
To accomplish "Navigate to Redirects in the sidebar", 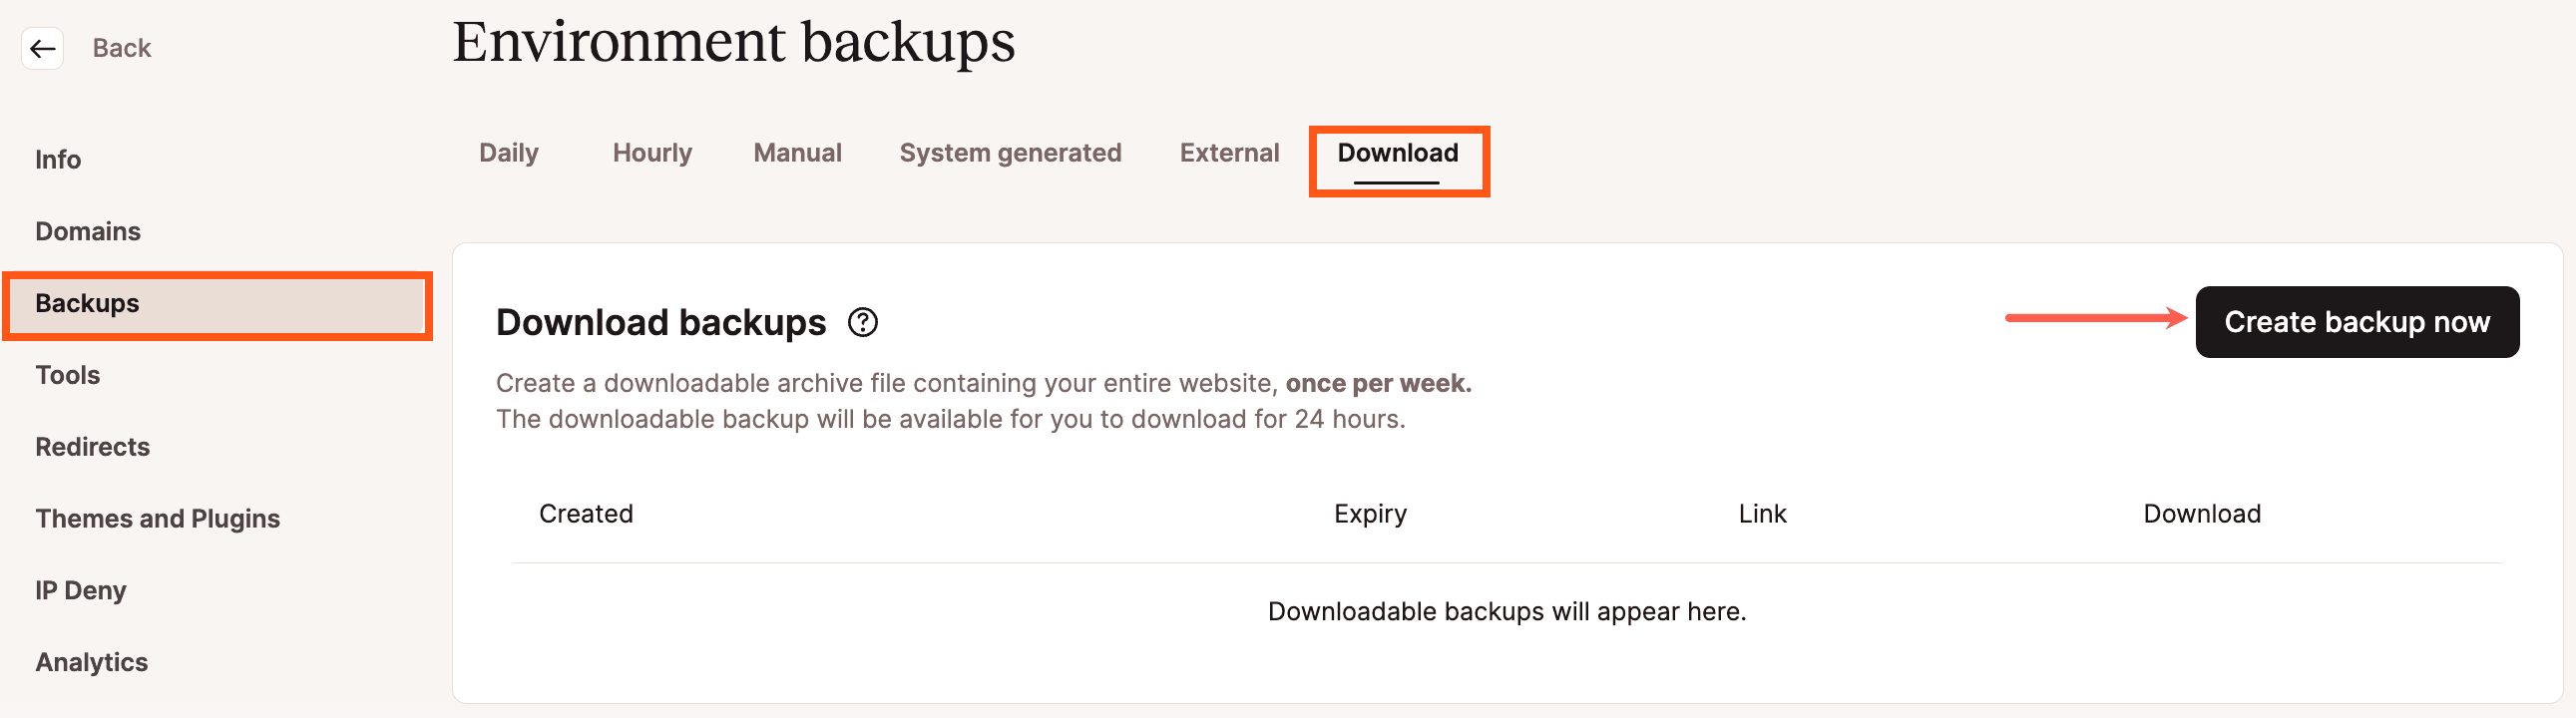I will coord(92,447).
